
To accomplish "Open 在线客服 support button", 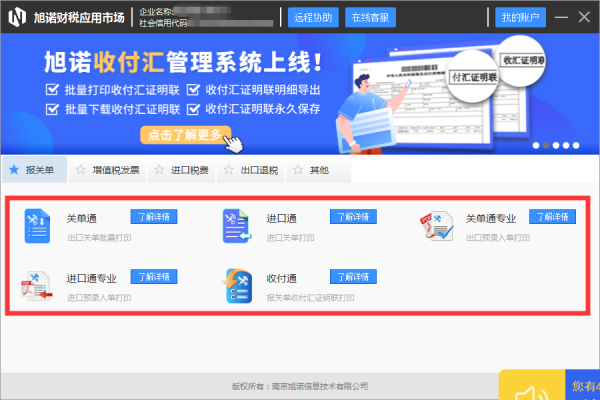I will (x=370, y=17).
